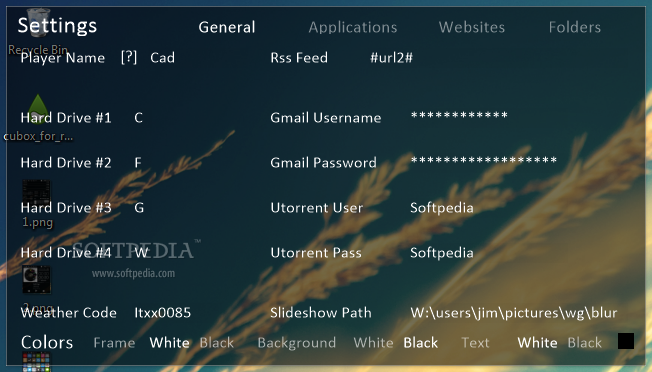The width and height of the screenshot is (652, 372).
Task: Click the Gmail Password label
Action: pyautogui.click(x=323, y=163)
